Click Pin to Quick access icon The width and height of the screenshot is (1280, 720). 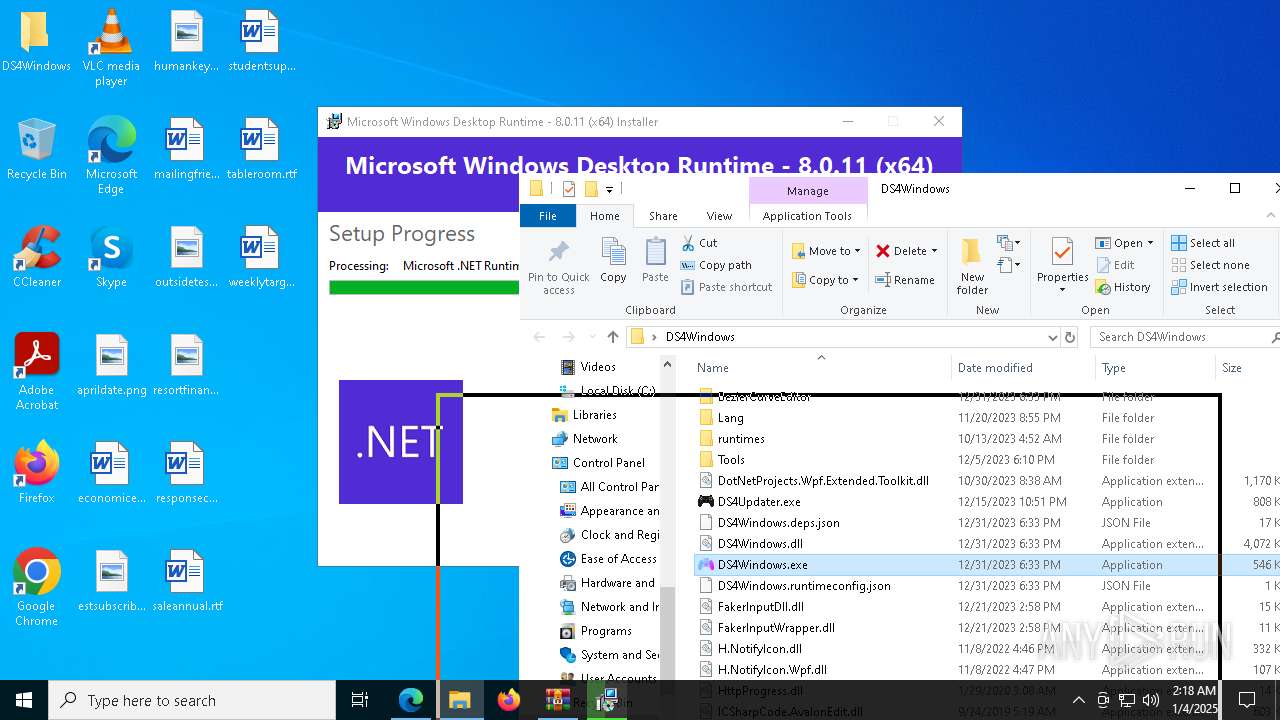[559, 267]
